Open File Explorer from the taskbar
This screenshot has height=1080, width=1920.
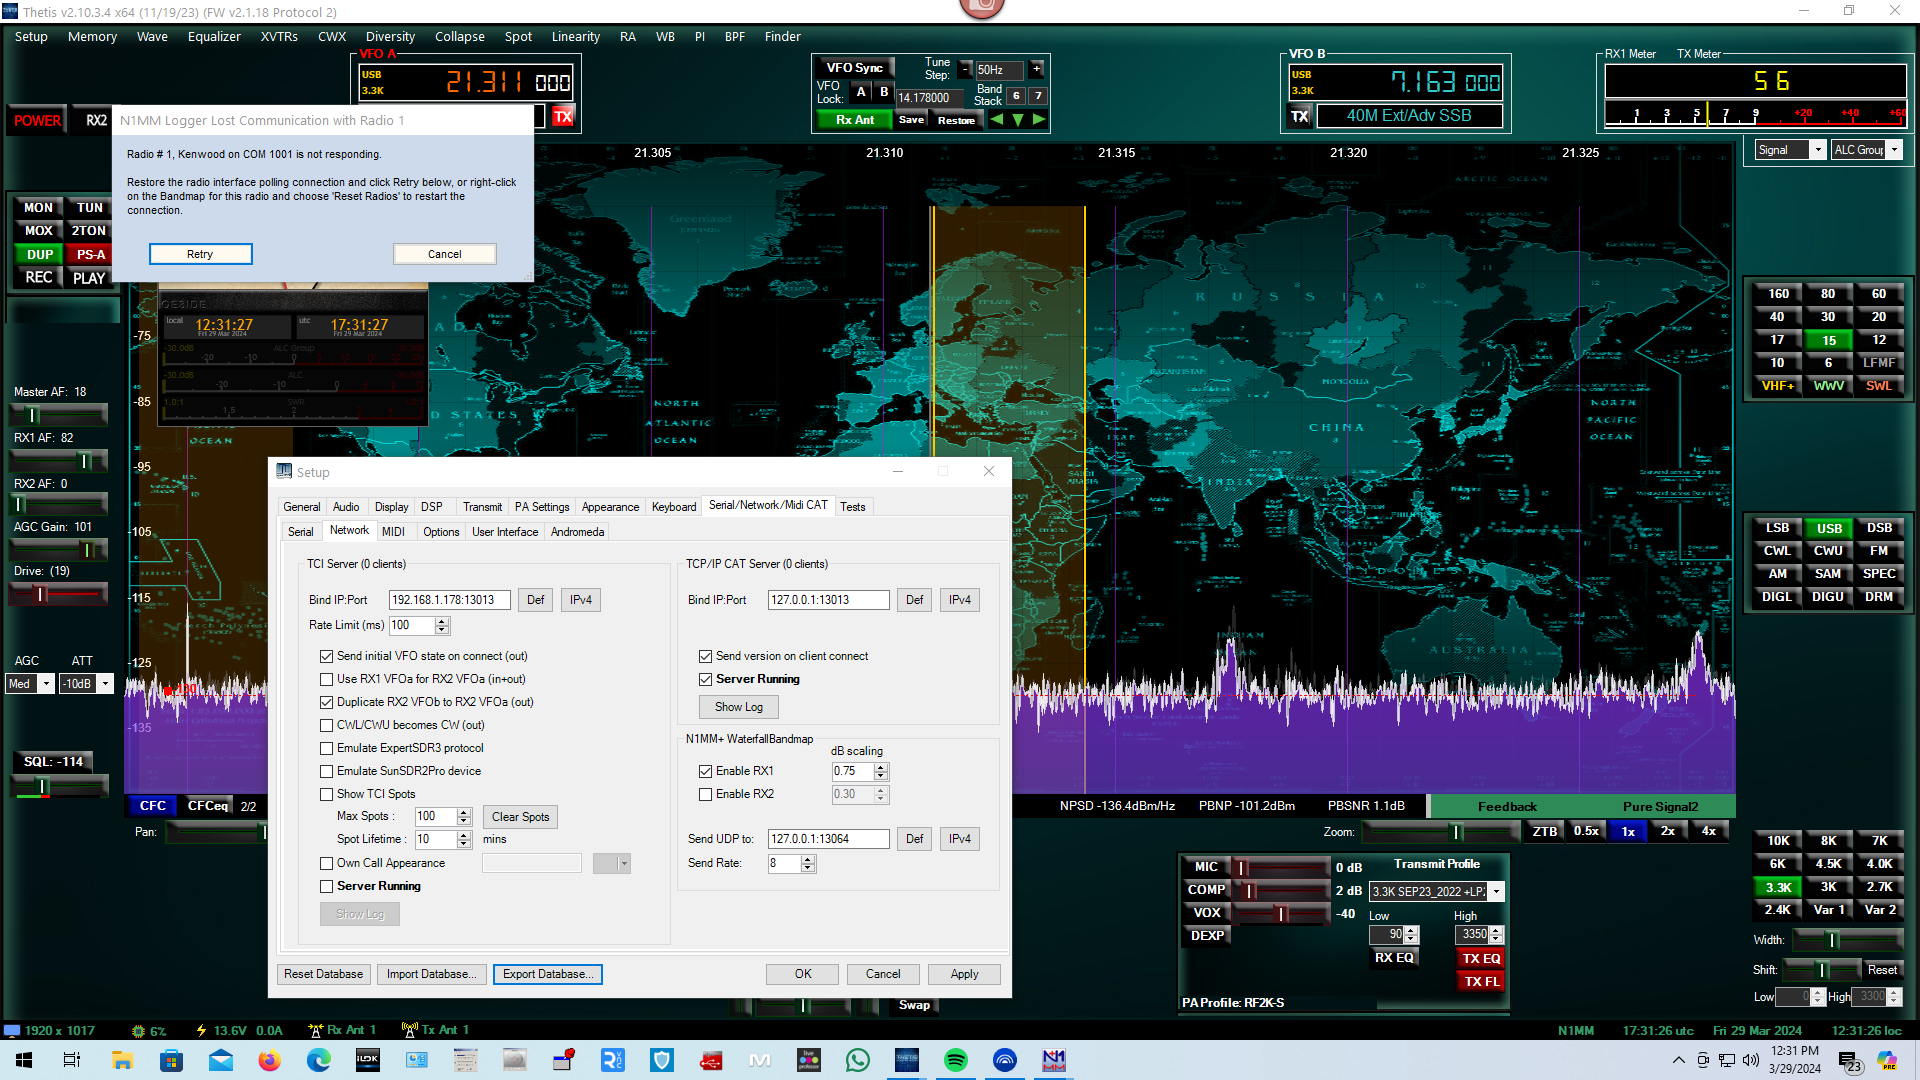[123, 1060]
